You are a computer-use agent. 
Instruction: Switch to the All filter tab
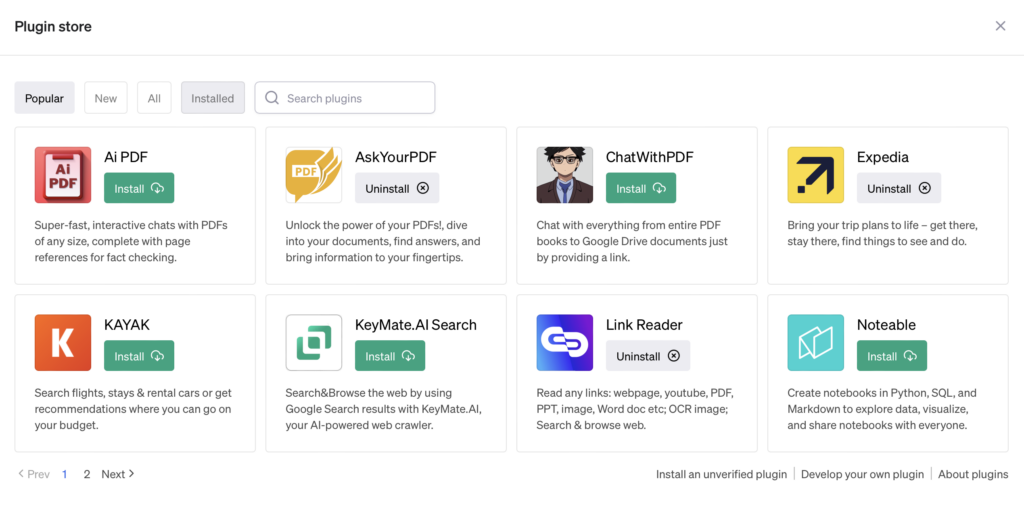[154, 98]
